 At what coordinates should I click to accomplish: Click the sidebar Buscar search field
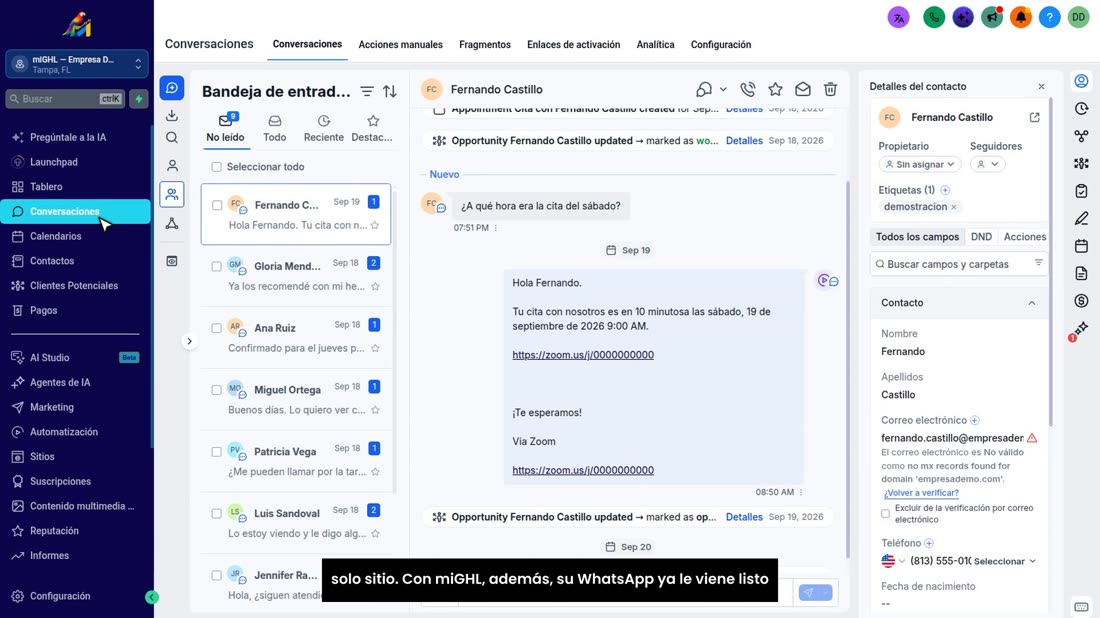(65, 99)
